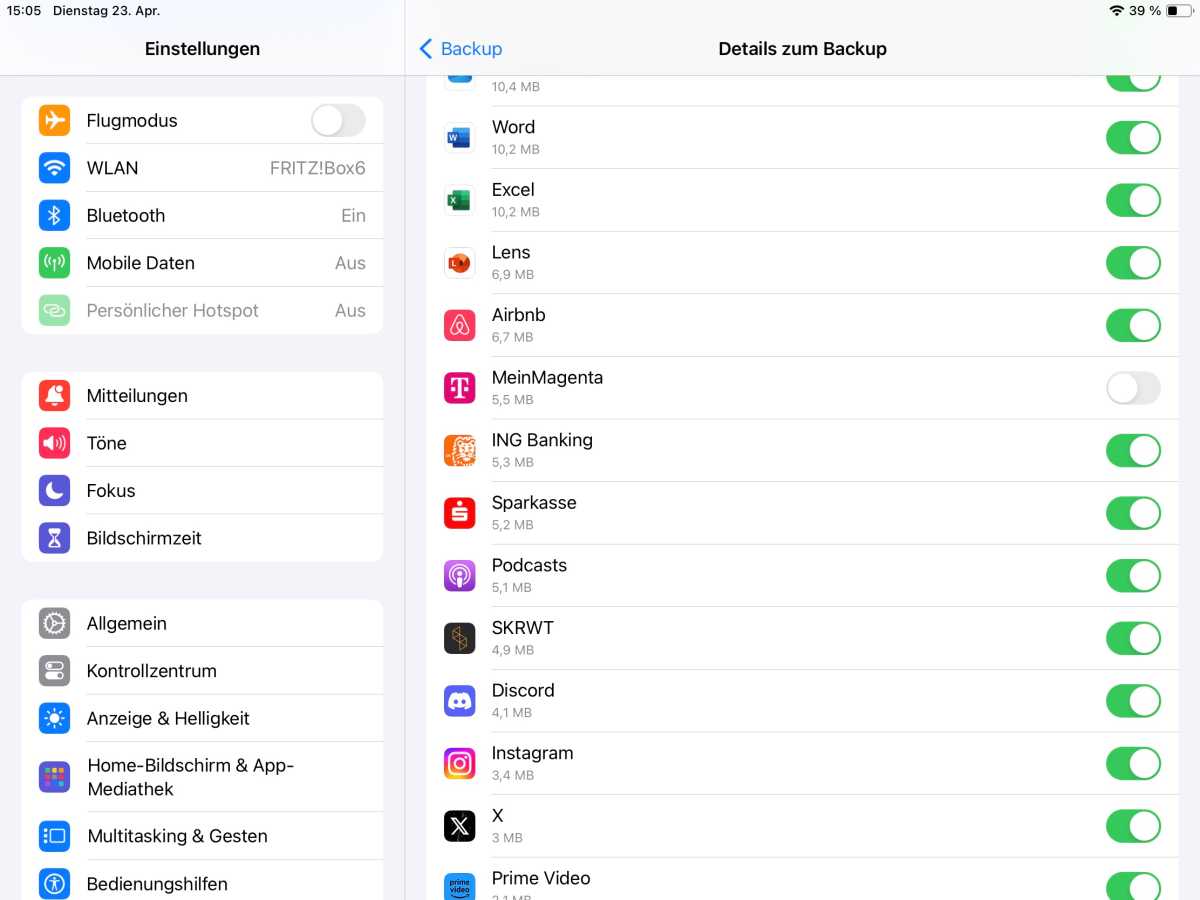Viewport: 1200px width, 900px height.
Task: Turn off Instagram backup toggle
Action: coord(1133,763)
